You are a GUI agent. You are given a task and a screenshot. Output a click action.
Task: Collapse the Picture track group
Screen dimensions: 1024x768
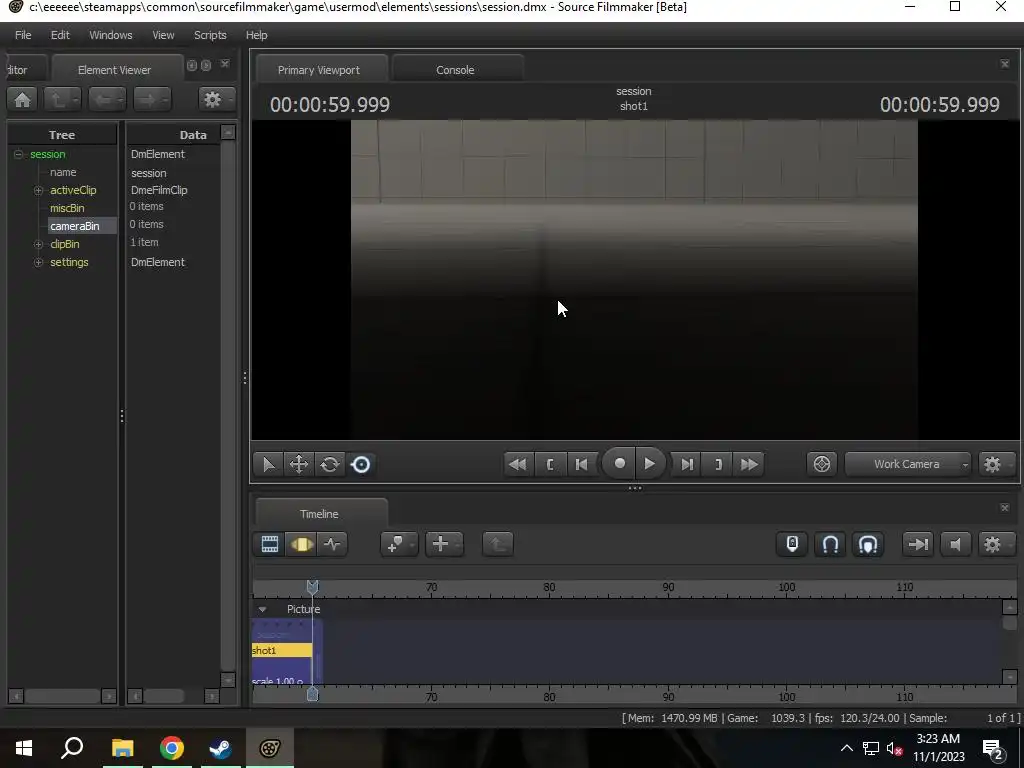coord(262,609)
